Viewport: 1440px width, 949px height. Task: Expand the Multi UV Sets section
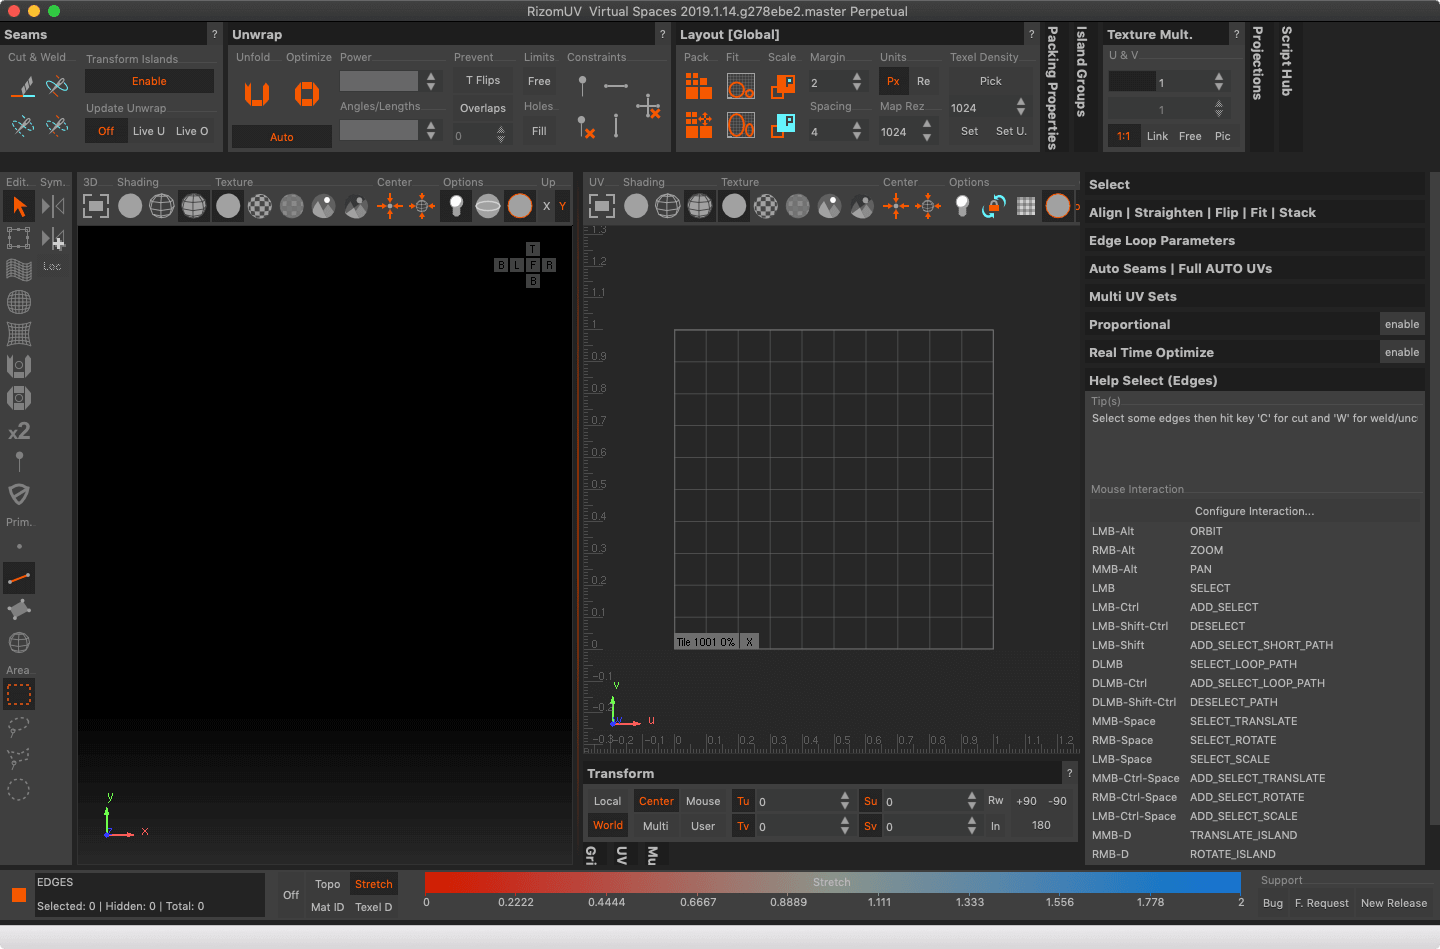click(1132, 296)
